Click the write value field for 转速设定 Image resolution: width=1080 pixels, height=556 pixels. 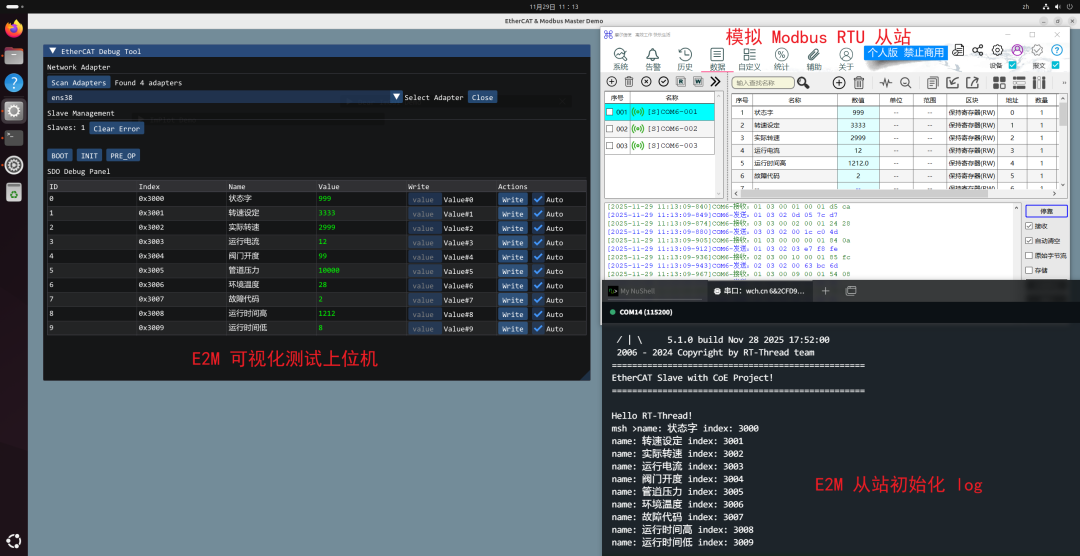(423, 214)
